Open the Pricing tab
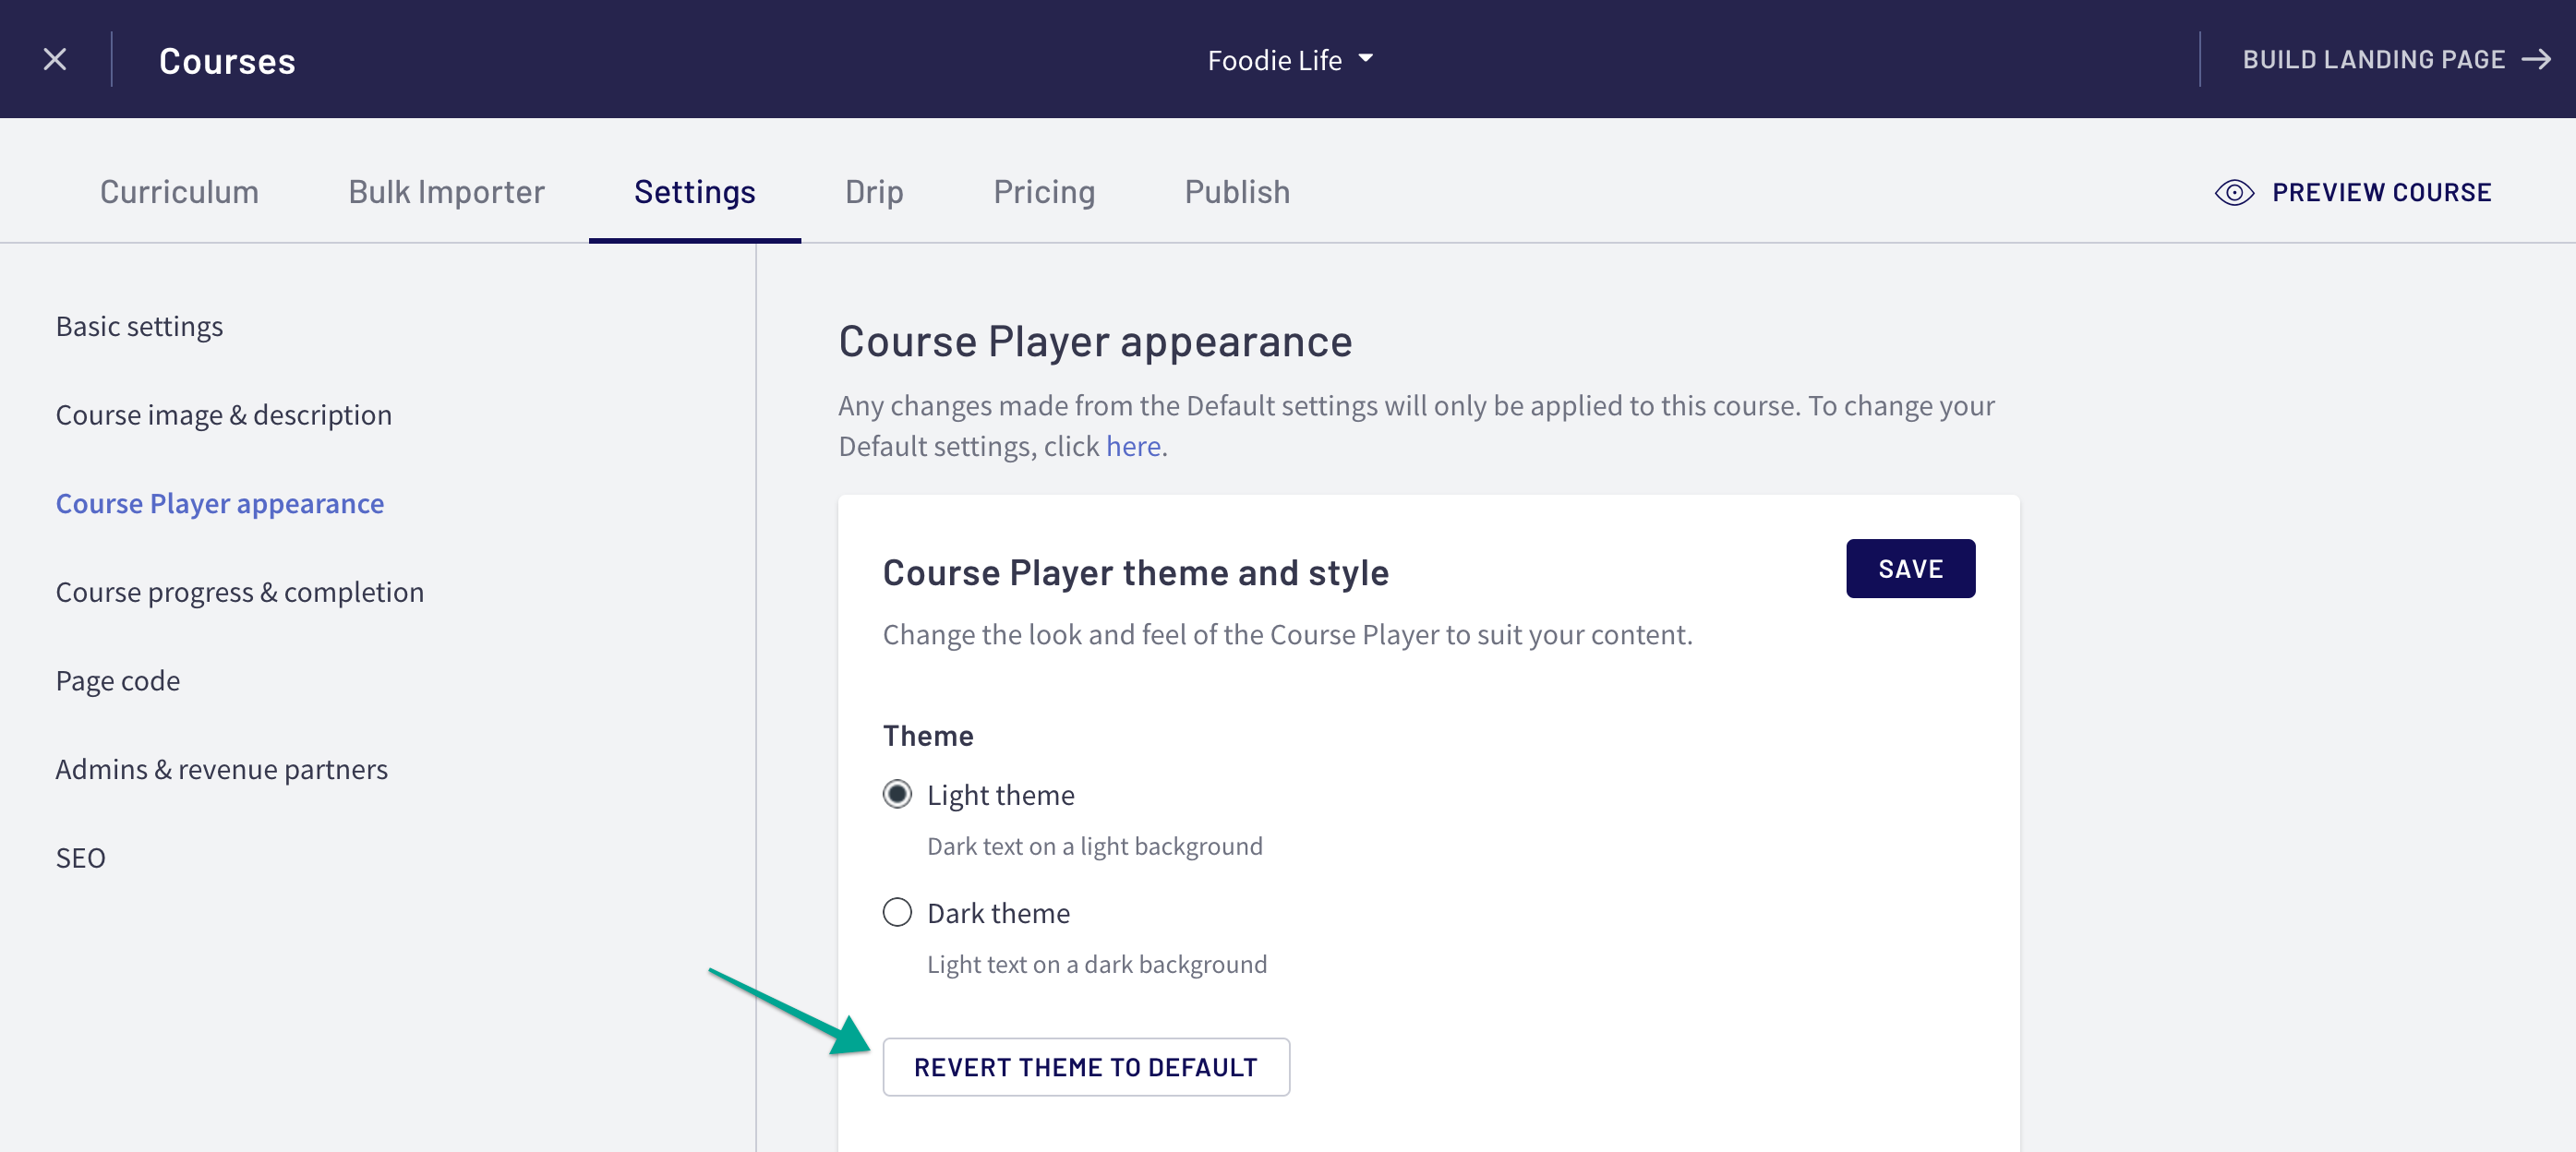 click(x=1044, y=192)
